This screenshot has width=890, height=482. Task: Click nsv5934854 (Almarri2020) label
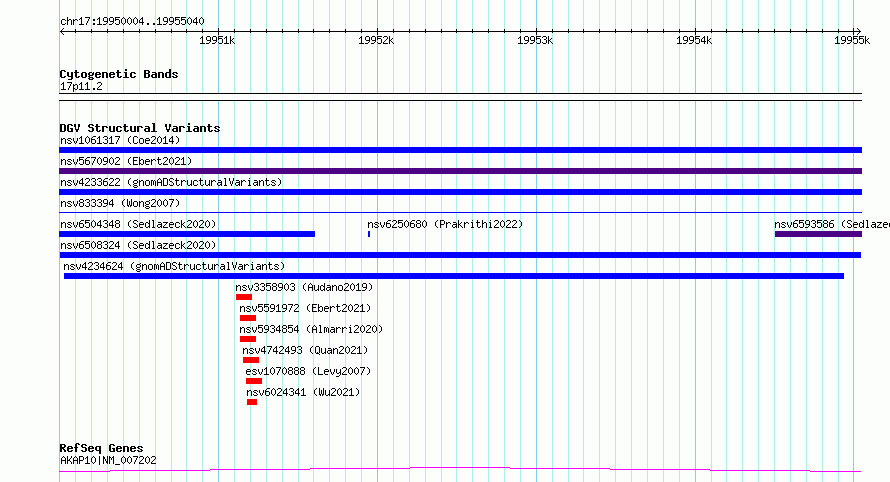(x=311, y=329)
